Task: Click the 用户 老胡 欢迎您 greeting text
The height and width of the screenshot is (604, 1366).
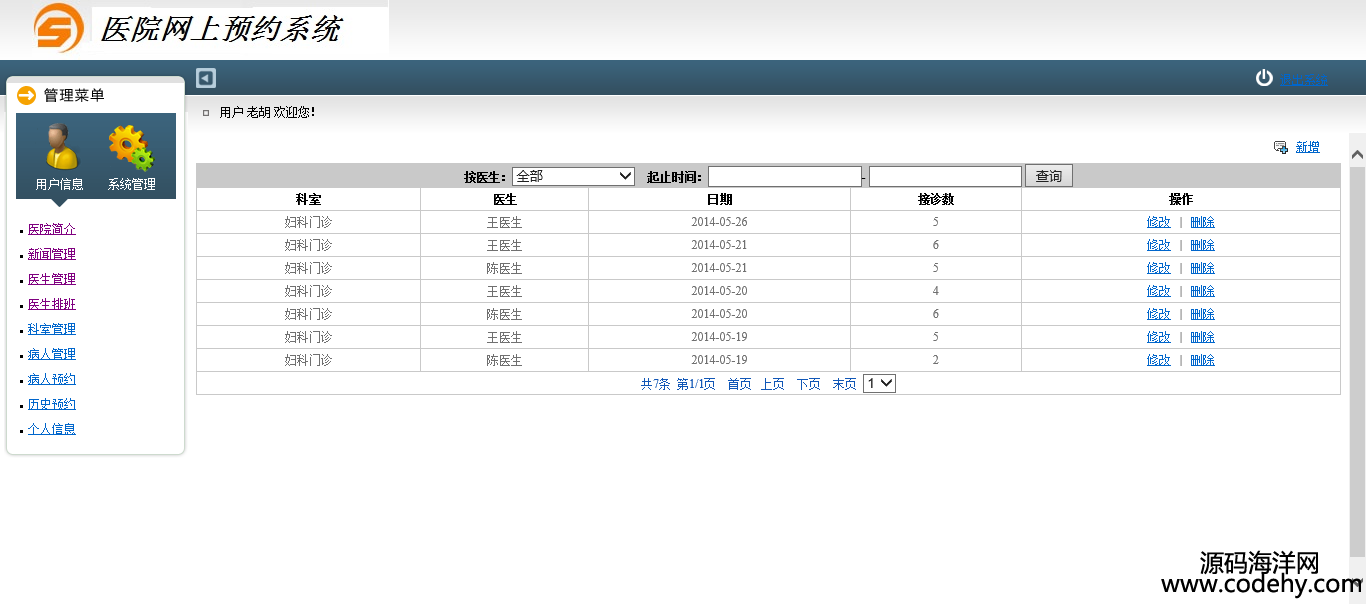Action: coord(267,112)
